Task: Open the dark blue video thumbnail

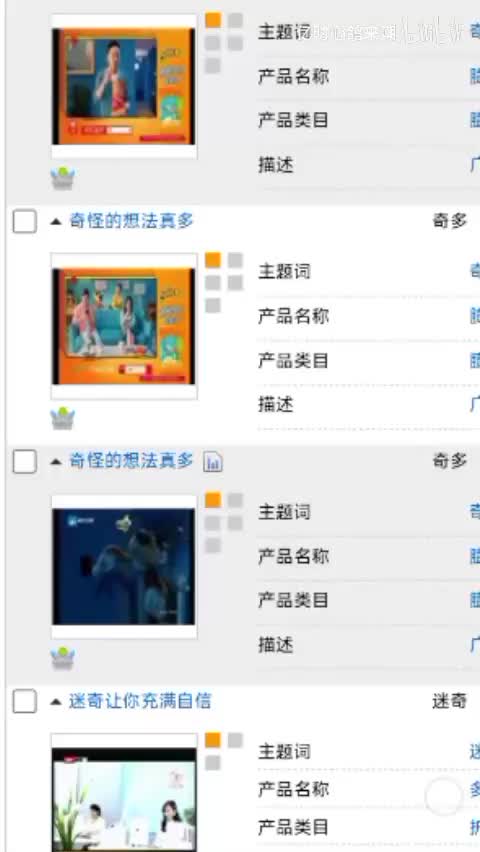Action: [x=124, y=566]
